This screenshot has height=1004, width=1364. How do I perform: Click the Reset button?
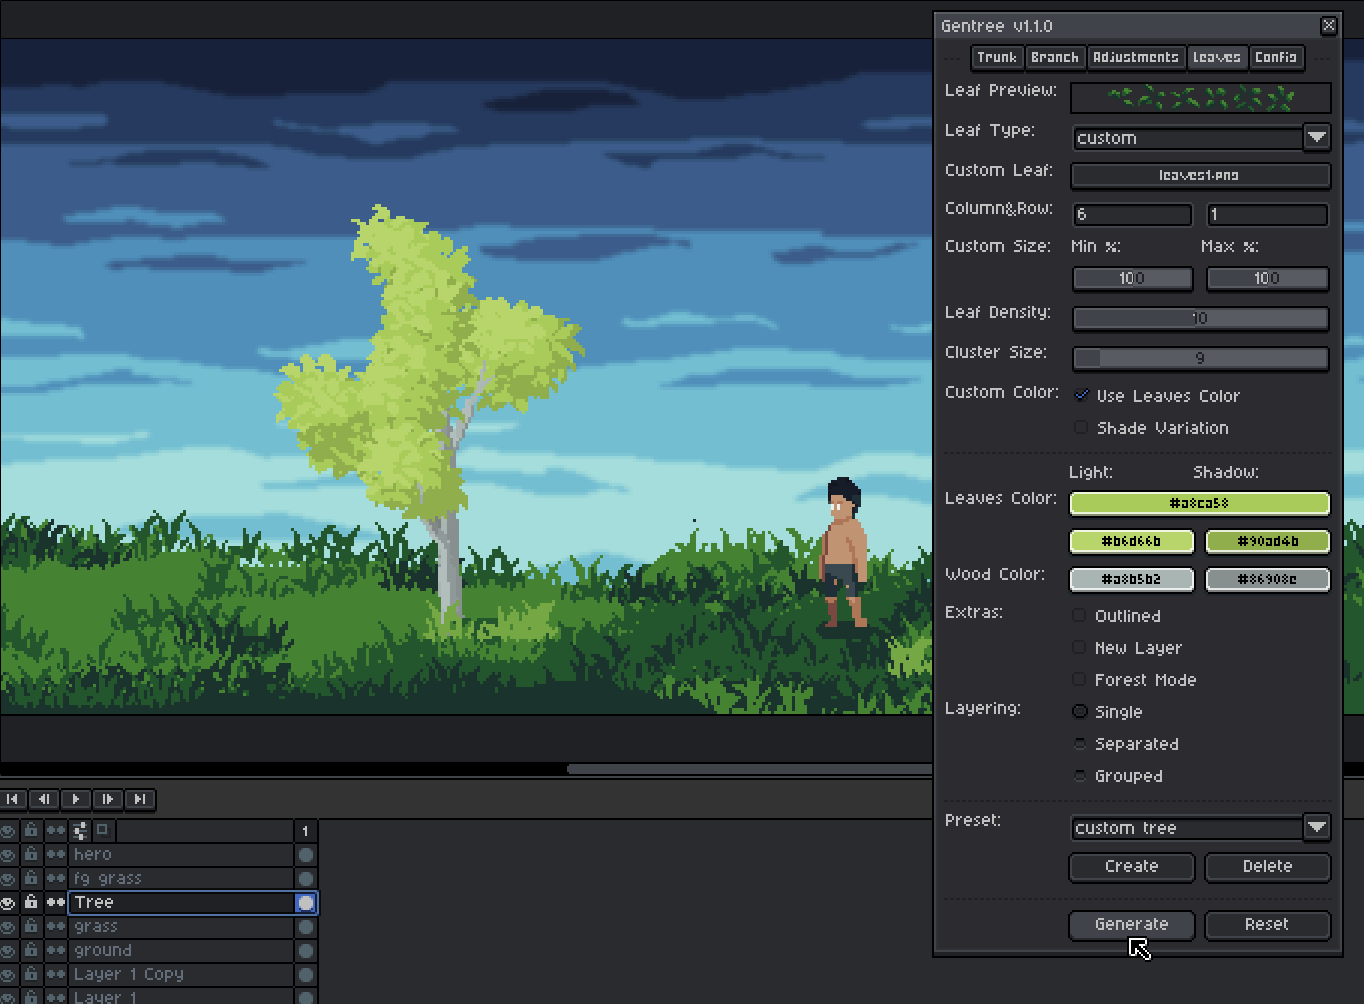(1267, 925)
